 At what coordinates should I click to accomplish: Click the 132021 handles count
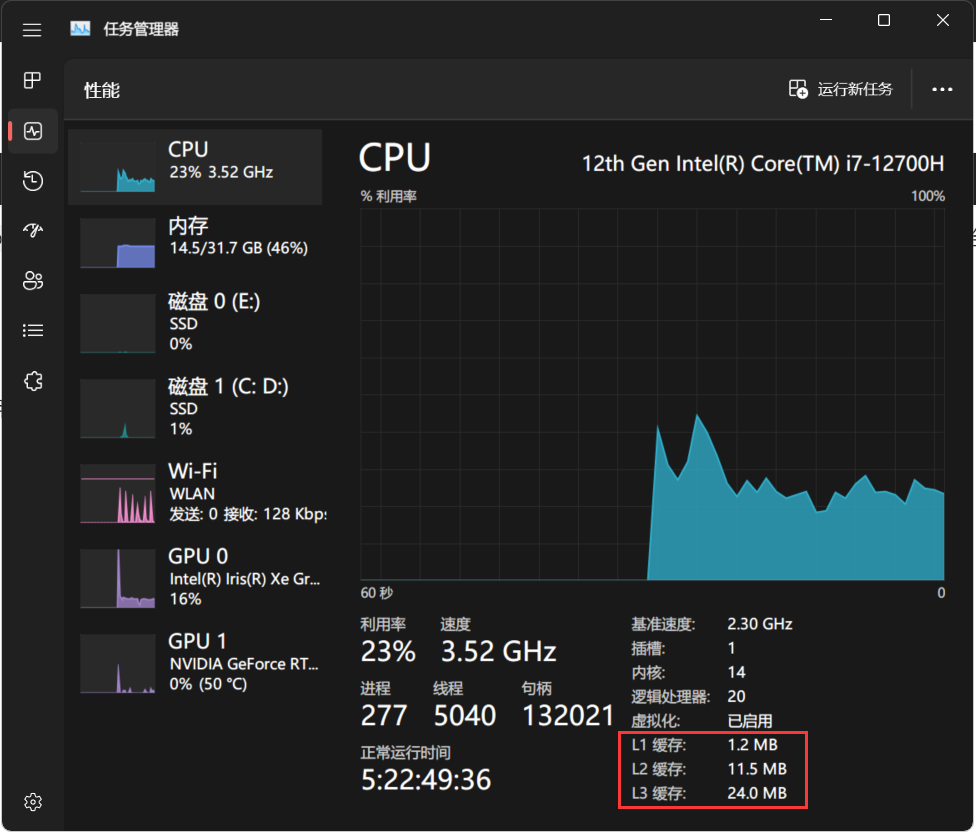(x=568, y=716)
